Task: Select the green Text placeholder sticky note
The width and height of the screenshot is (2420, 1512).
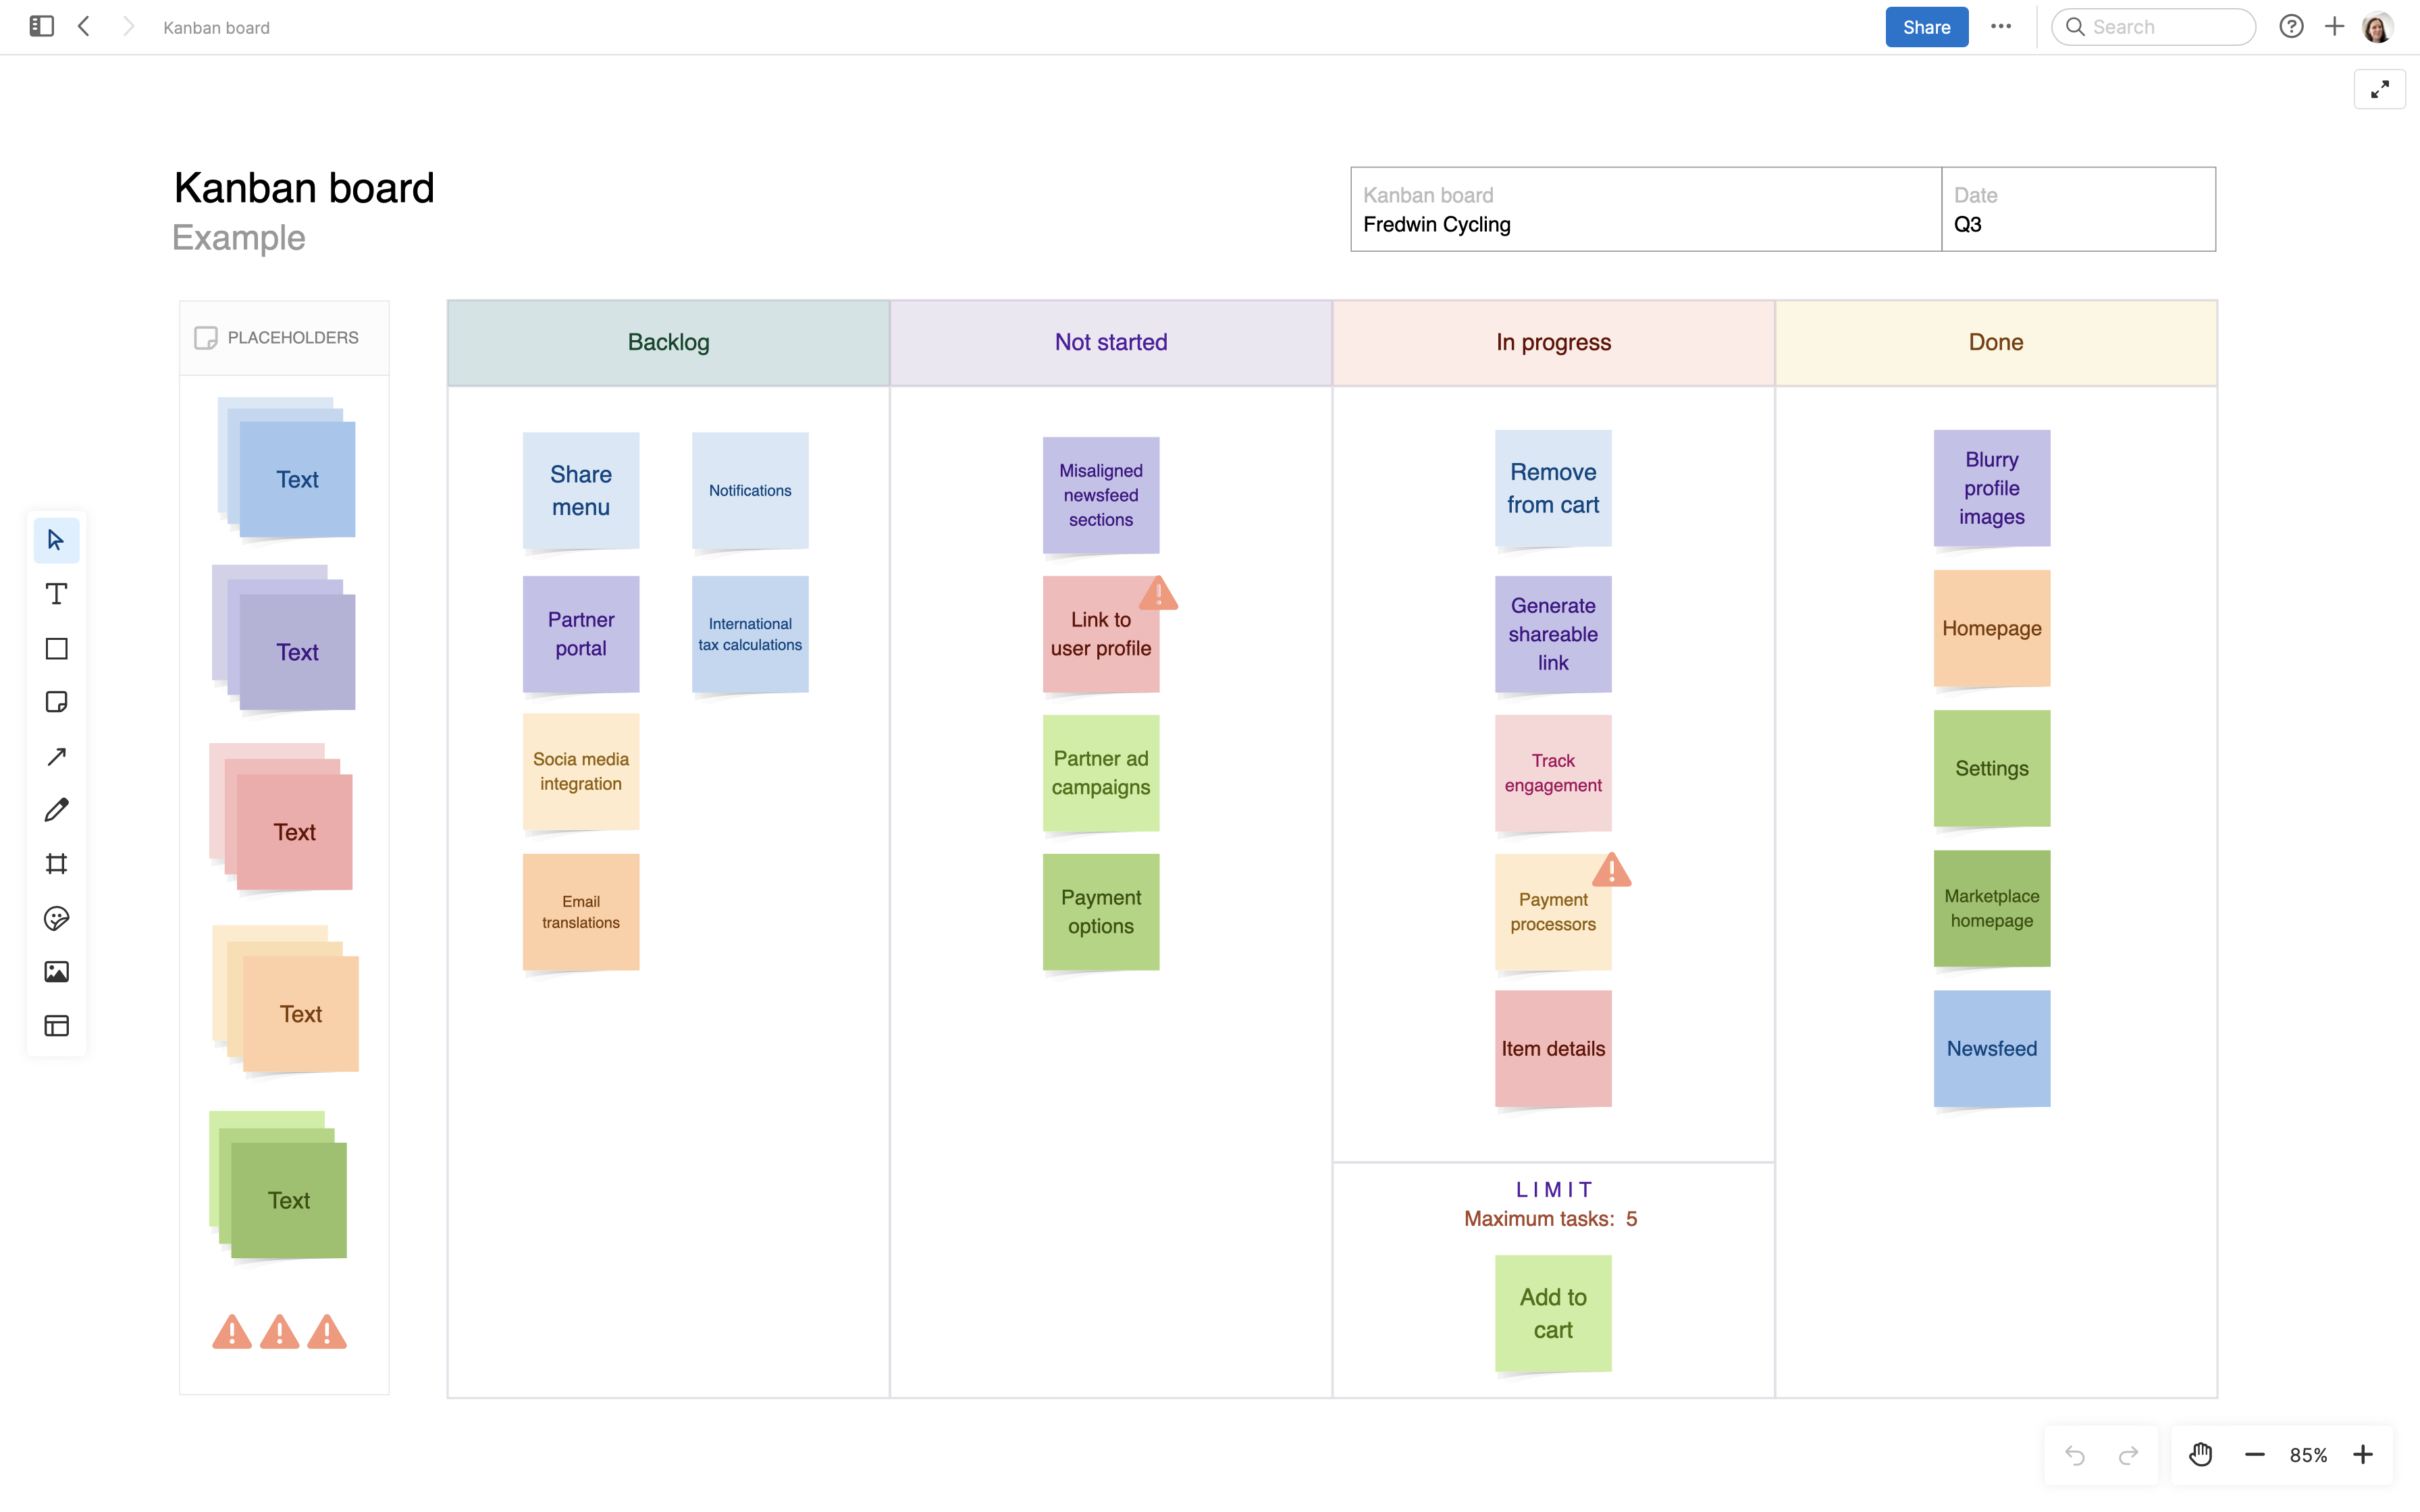Action: pyautogui.click(x=289, y=1199)
